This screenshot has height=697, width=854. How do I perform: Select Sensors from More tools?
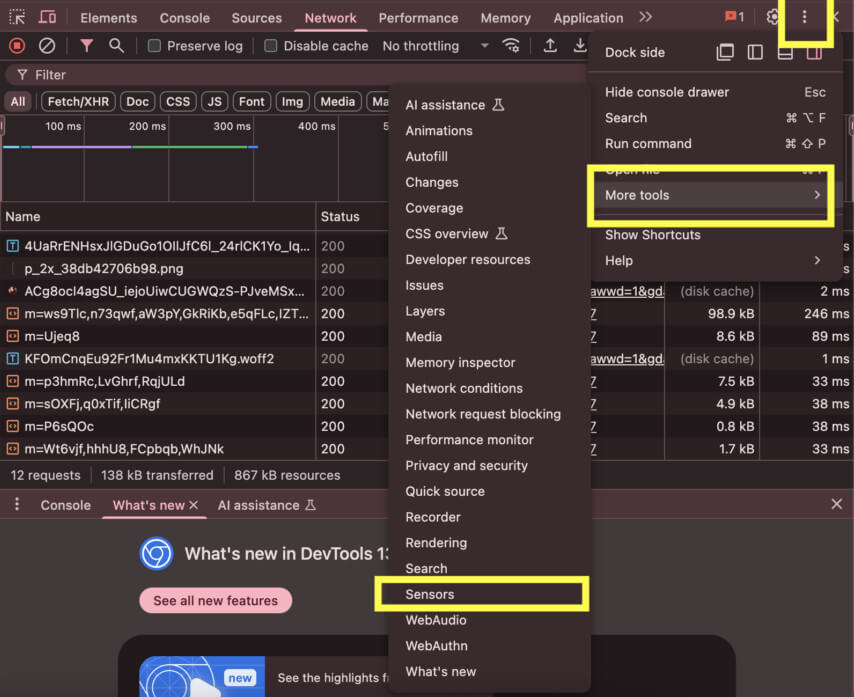489,594
